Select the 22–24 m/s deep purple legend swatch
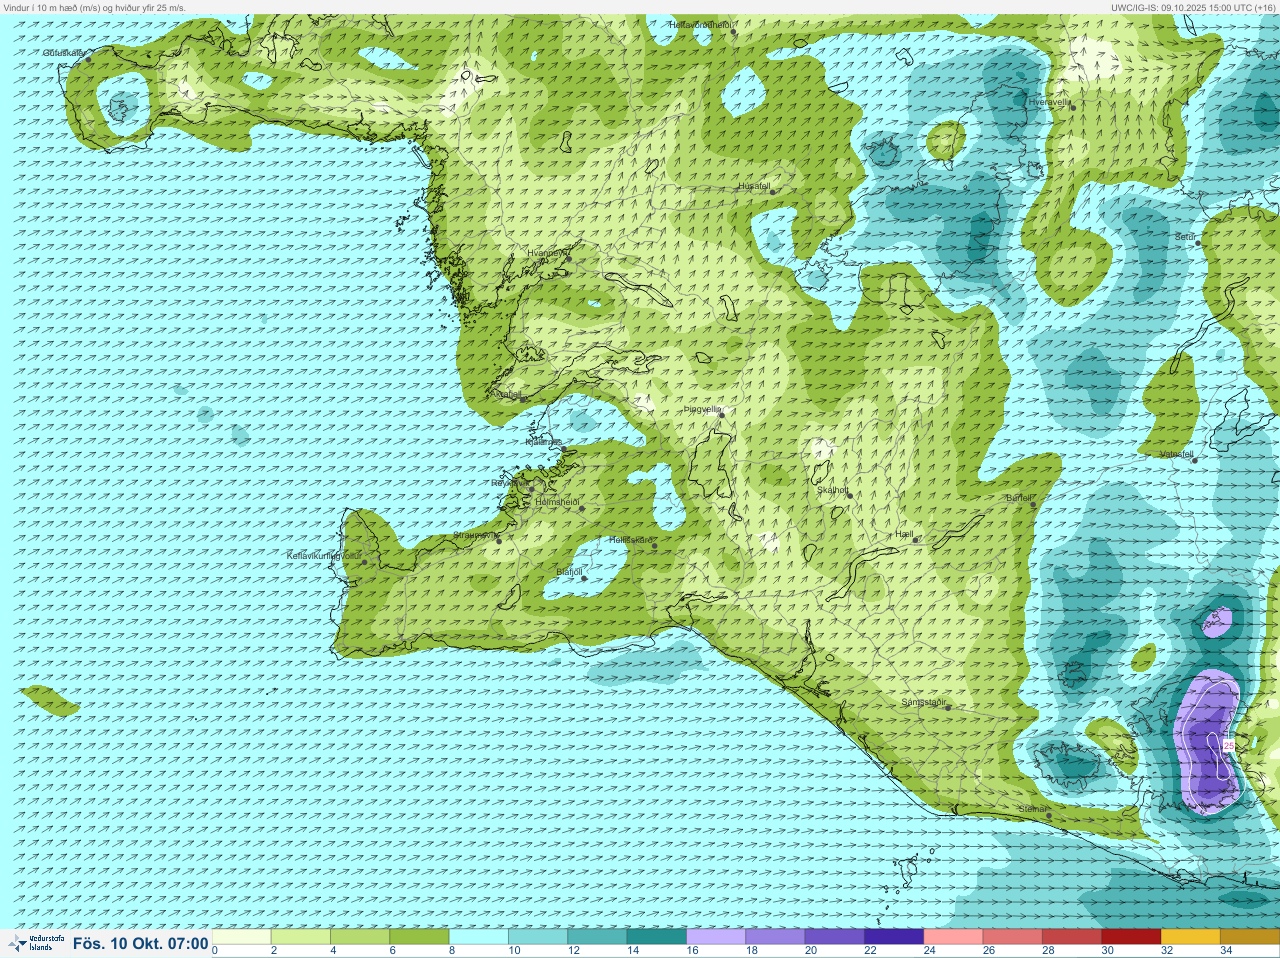Screen dimensions: 1280x958 click(x=894, y=937)
